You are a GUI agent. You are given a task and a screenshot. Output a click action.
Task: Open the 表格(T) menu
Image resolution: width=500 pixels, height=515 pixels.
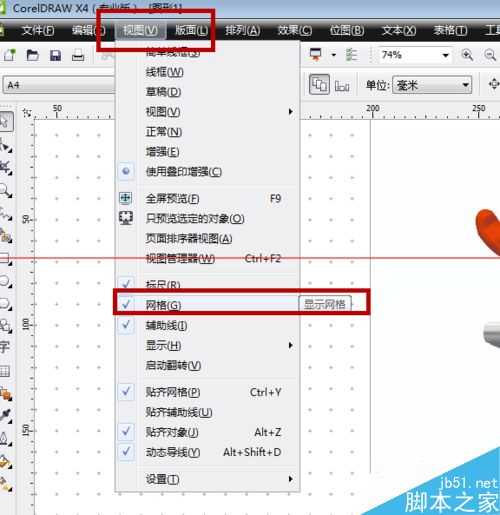pyautogui.click(x=450, y=31)
